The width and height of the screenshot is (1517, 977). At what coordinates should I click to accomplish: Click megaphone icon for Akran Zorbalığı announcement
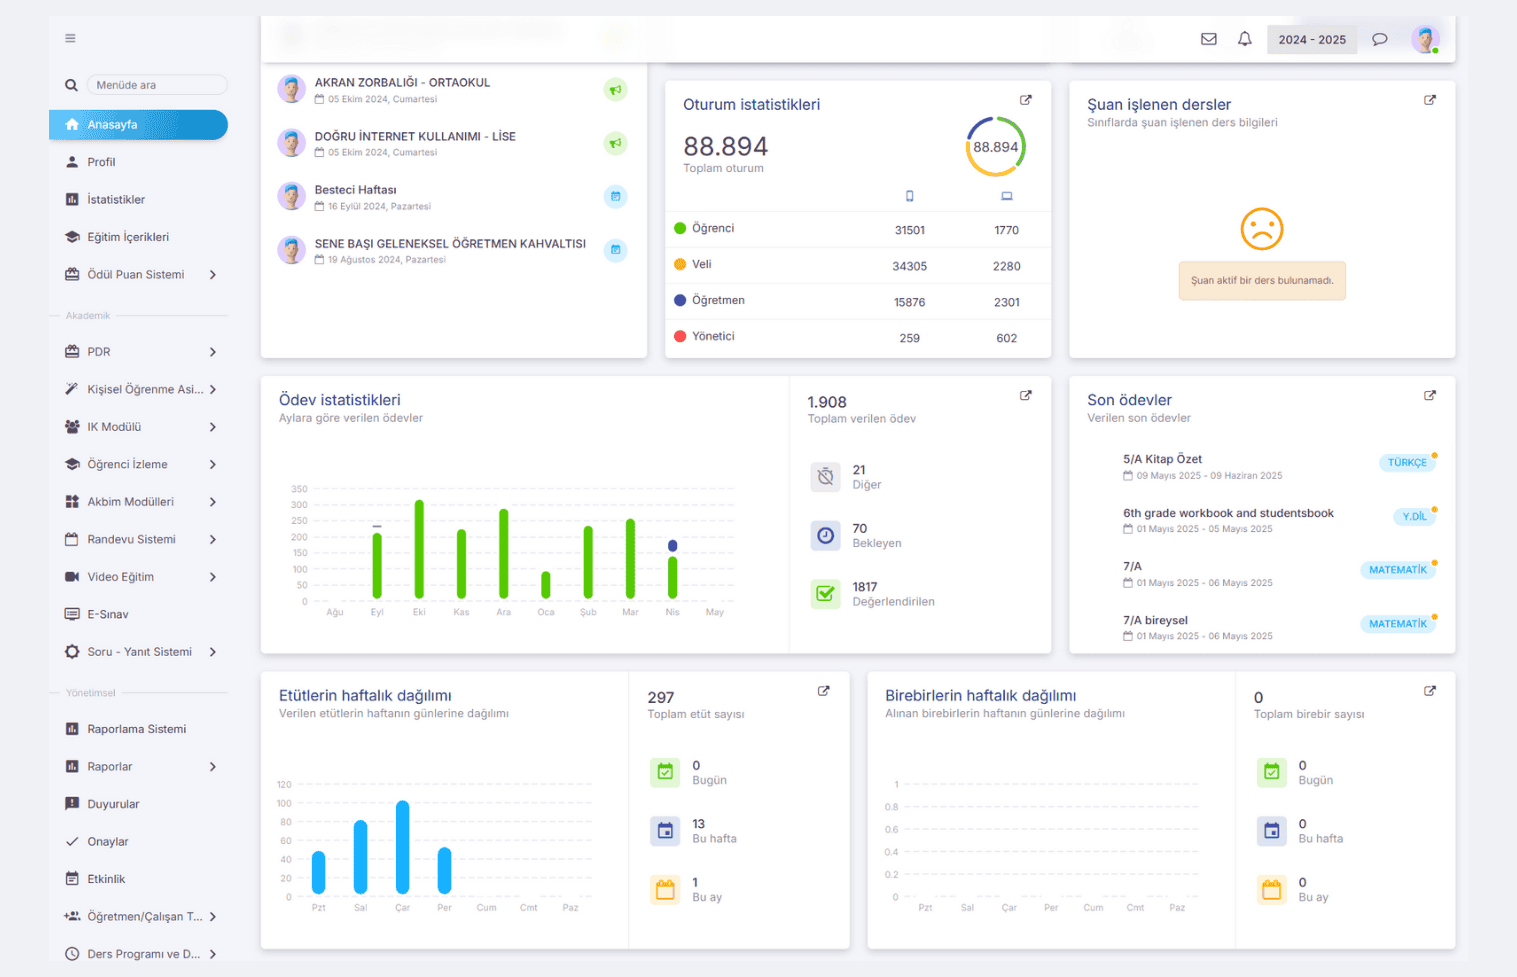615,90
